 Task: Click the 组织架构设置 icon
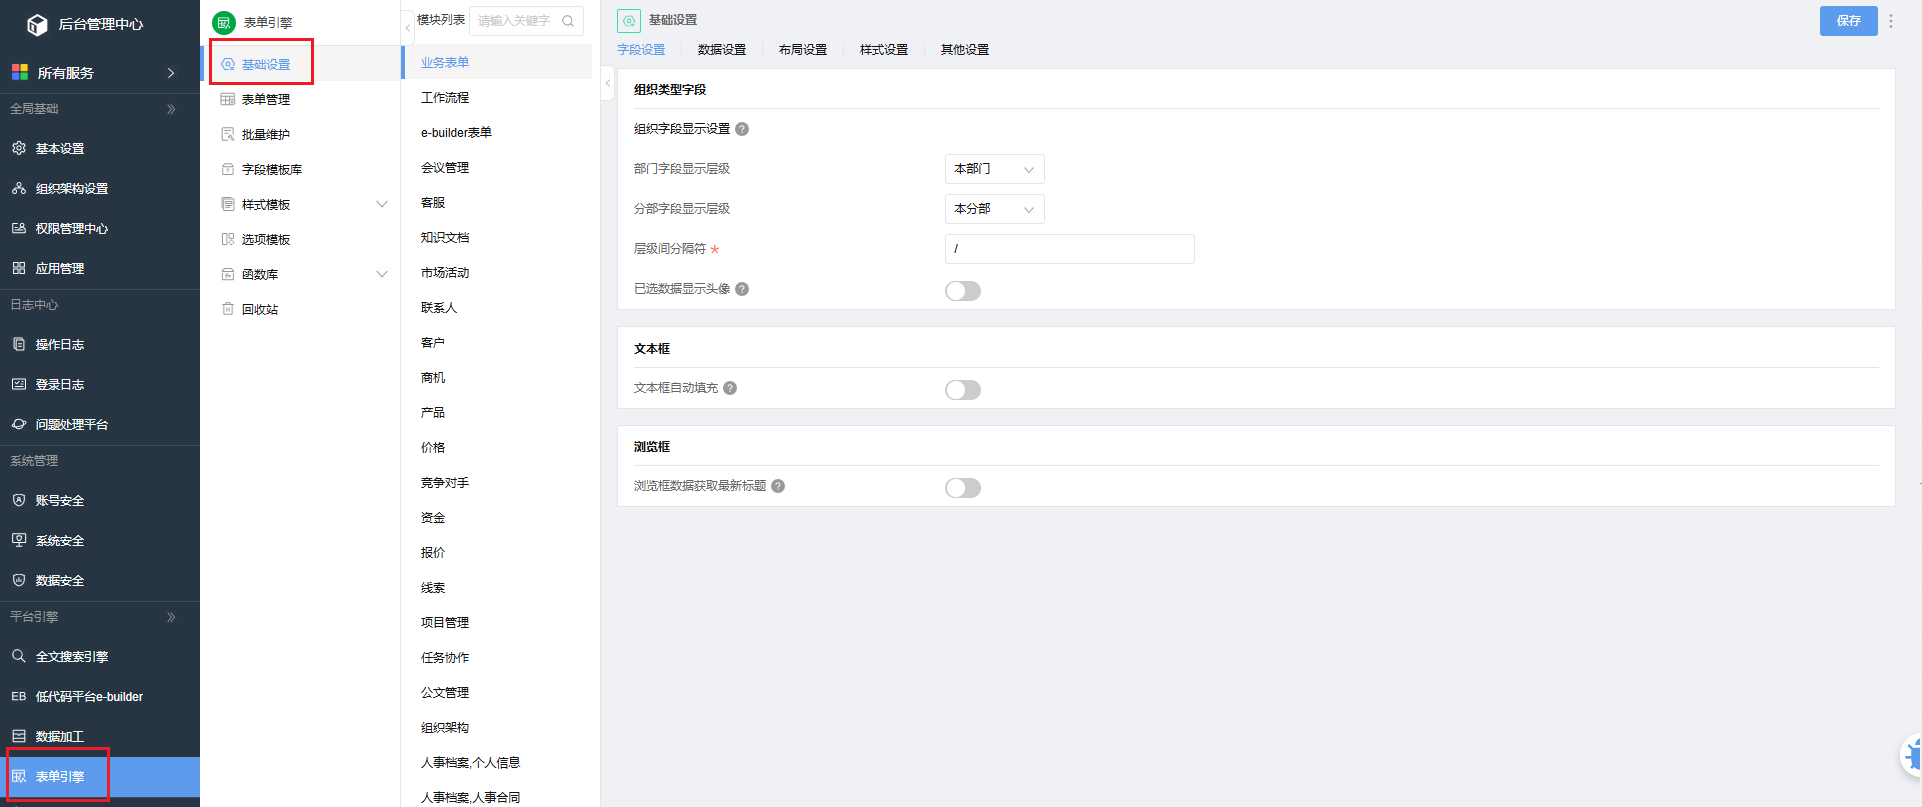19,188
